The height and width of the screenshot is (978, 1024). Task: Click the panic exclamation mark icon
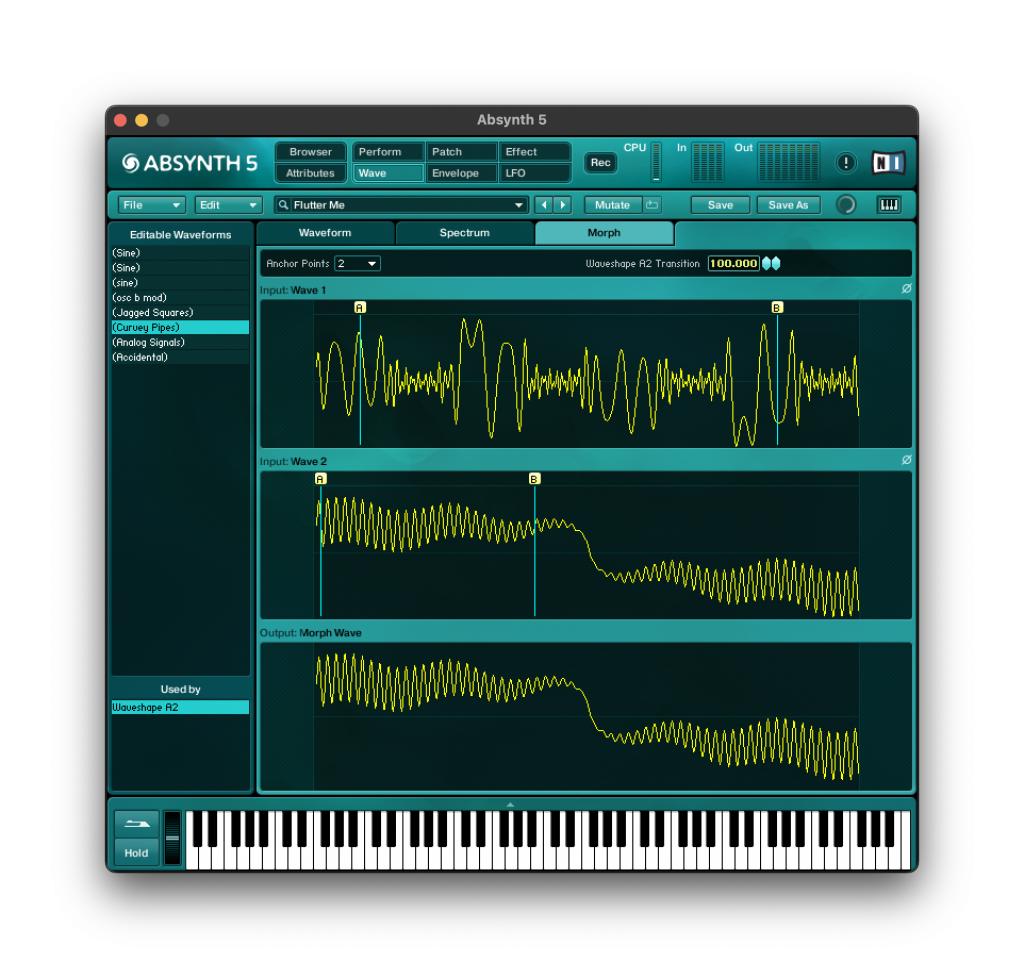[846, 162]
